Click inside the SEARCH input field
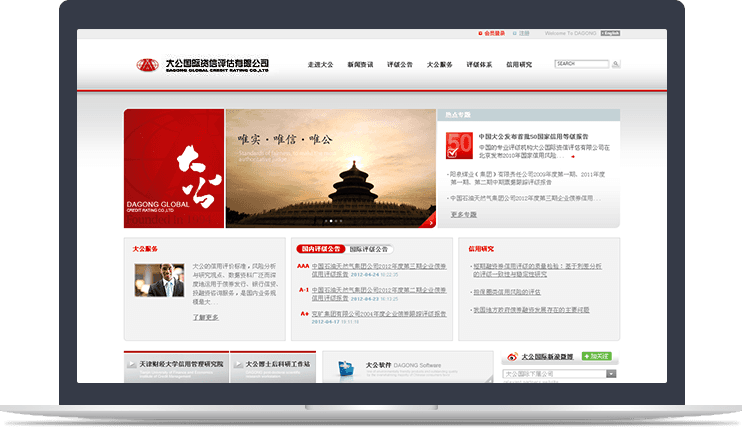Screen dimensions: 742x429 click(580, 64)
